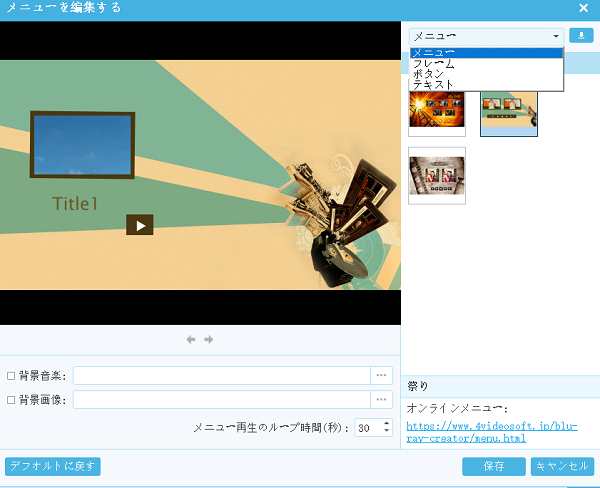Choose ボタン from the dropdown list
This screenshot has width=600, height=488.
430,74
